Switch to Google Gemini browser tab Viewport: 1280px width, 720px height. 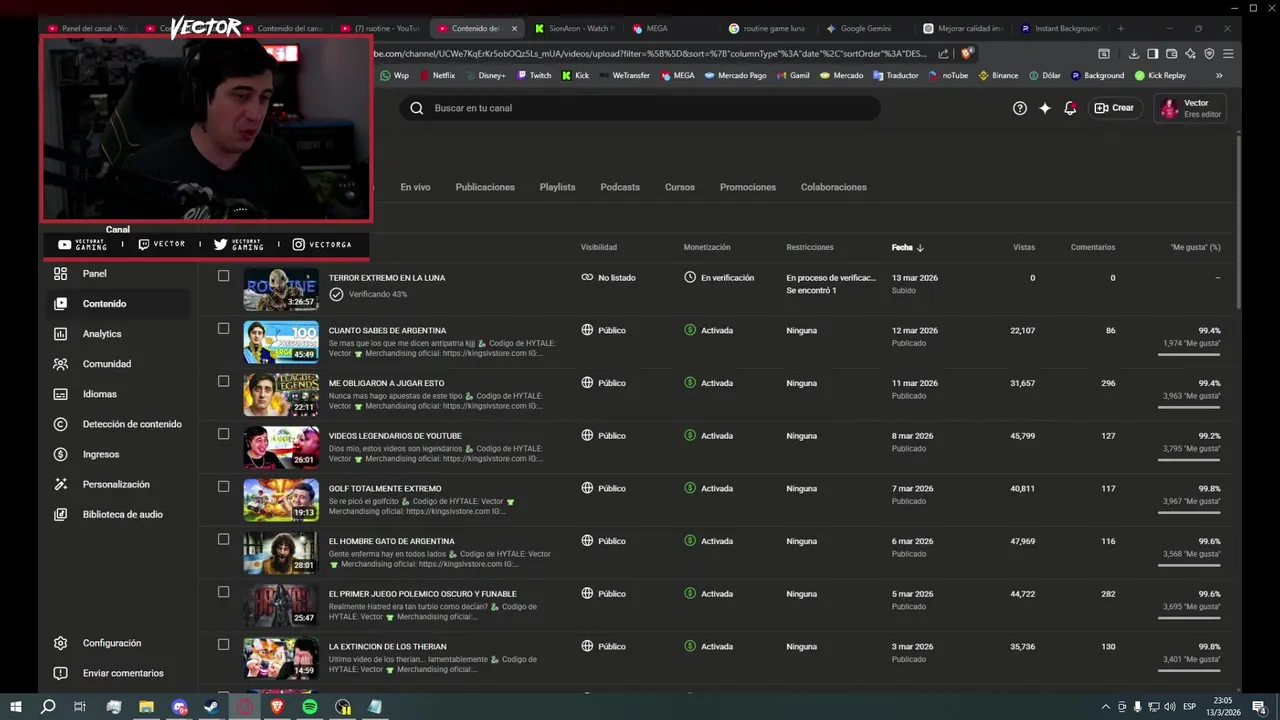tap(865, 28)
